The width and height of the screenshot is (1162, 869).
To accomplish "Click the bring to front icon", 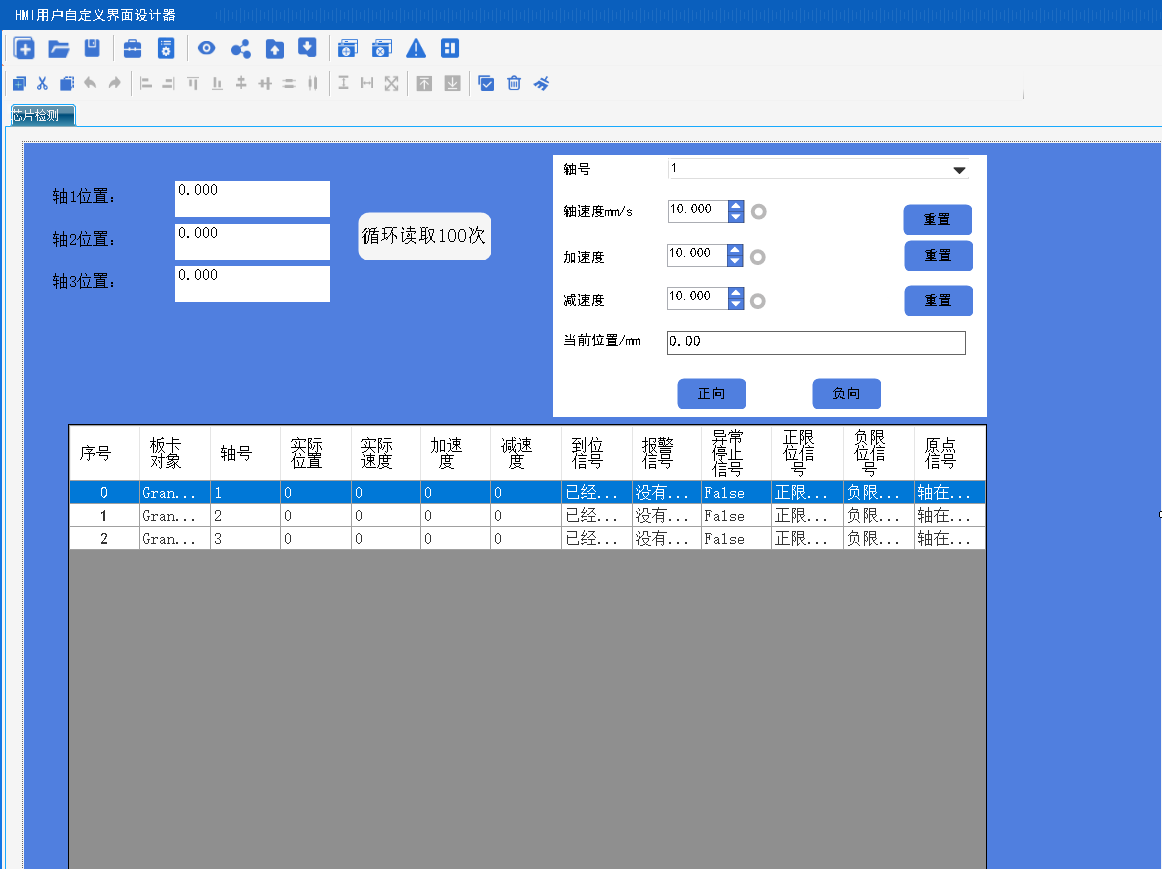I will tap(424, 84).
